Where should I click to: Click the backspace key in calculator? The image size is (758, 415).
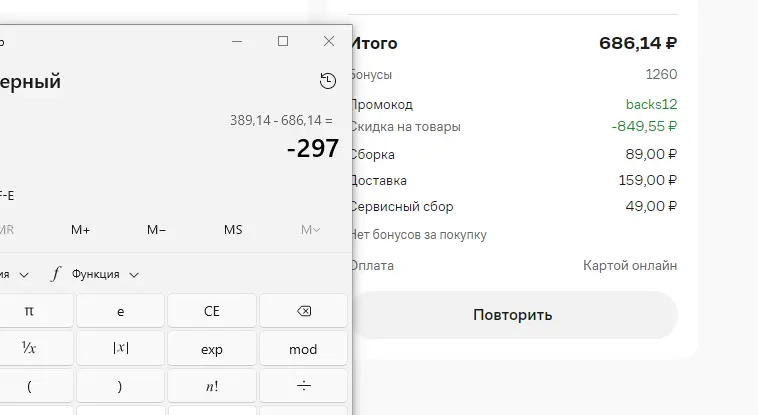pyautogui.click(x=304, y=311)
